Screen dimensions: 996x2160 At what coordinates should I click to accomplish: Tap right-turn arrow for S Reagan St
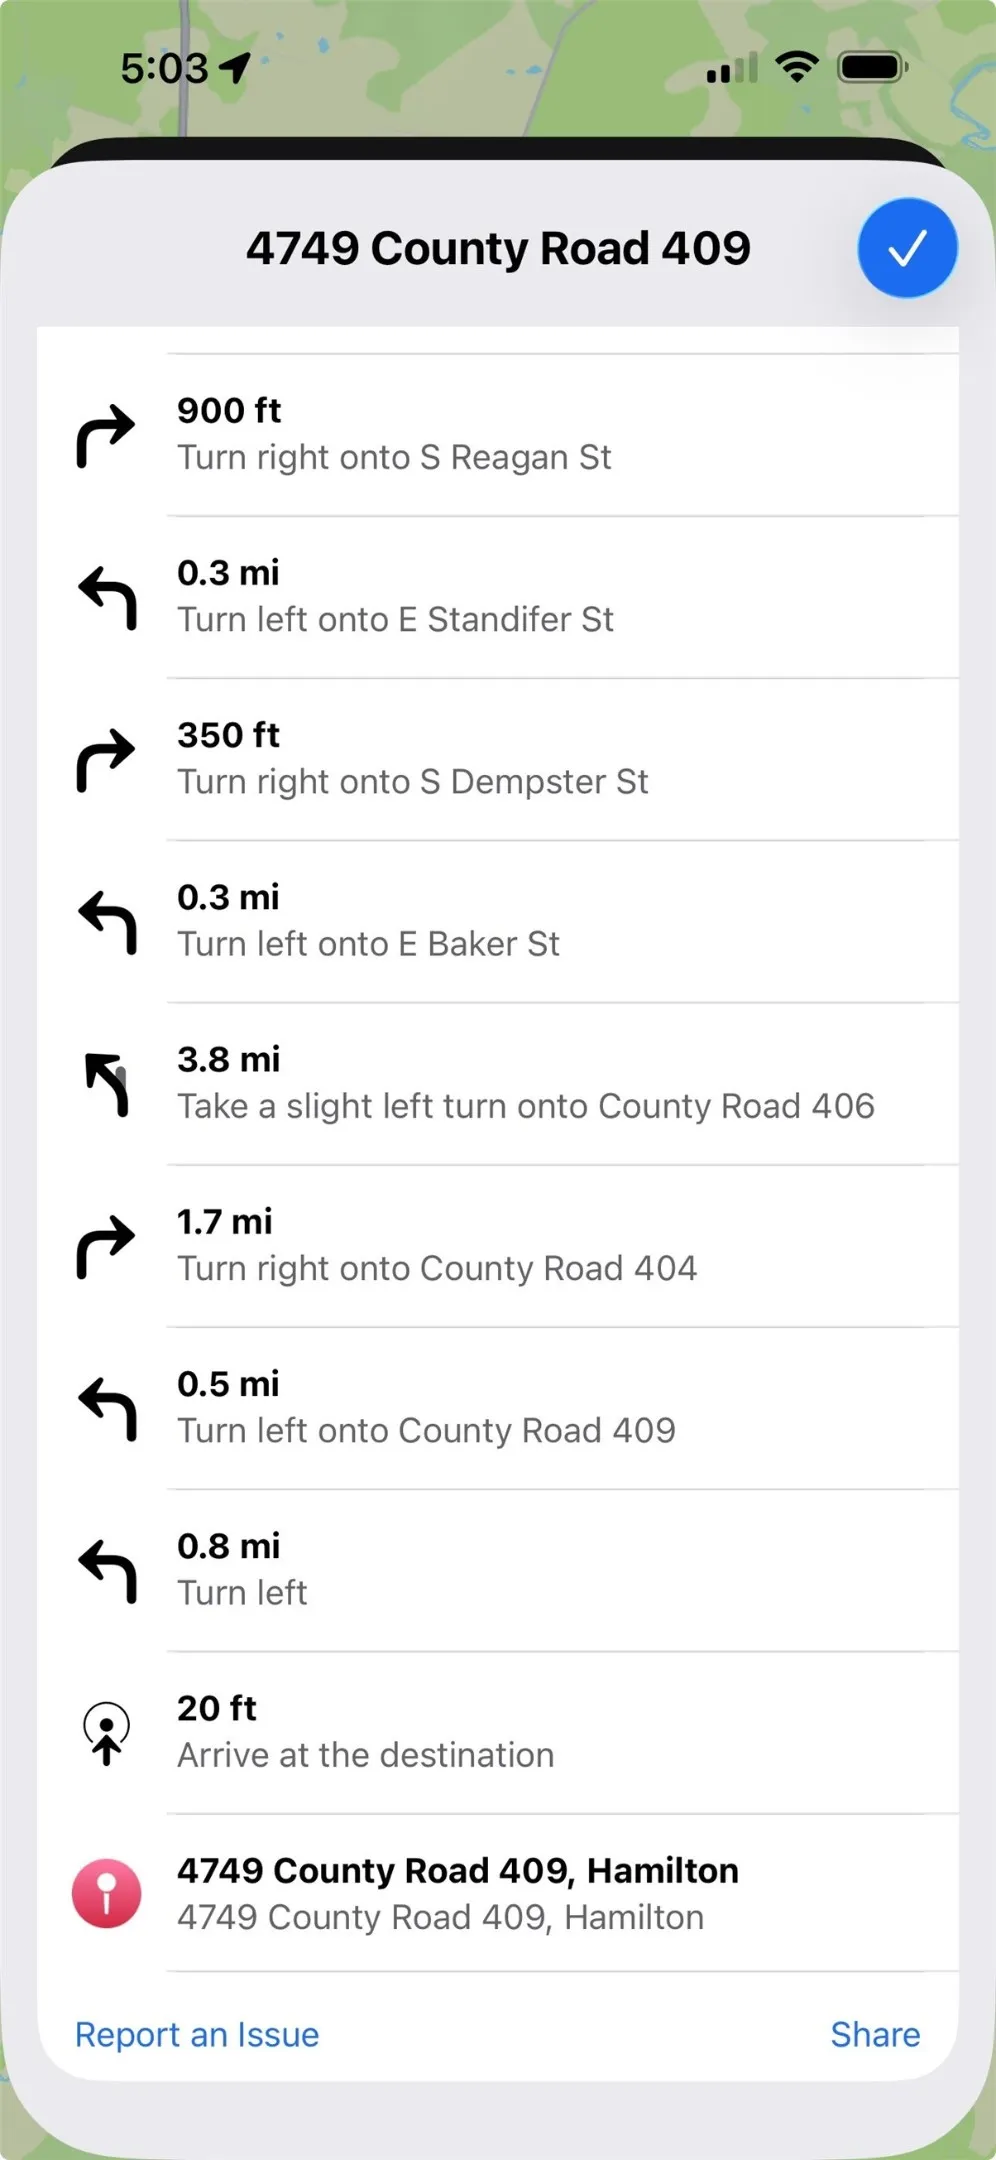106,435
